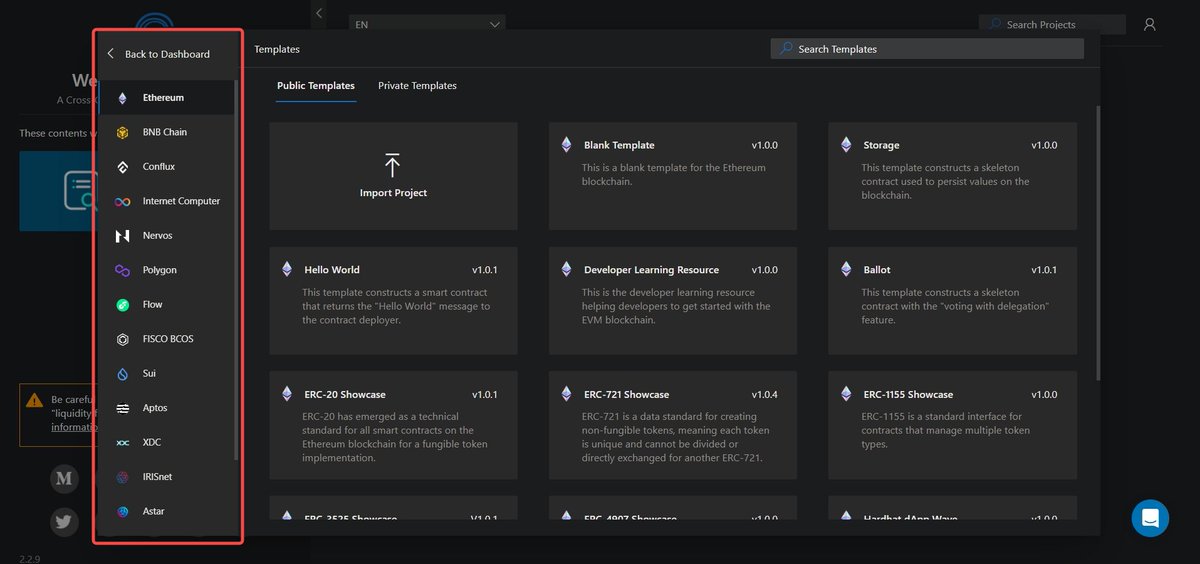Click the warning triangle icon in background notice
The height and width of the screenshot is (564, 1200).
pyautogui.click(x=34, y=399)
